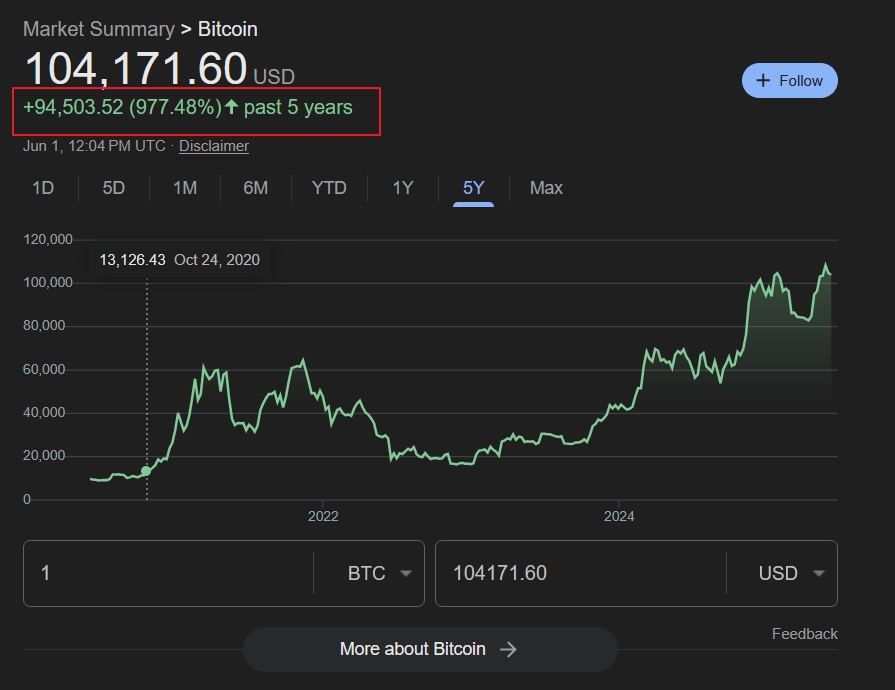Click the 13,126.43 tooltip value
The height and width of the screenshot is (690, 895).
(x=132, y=260)
